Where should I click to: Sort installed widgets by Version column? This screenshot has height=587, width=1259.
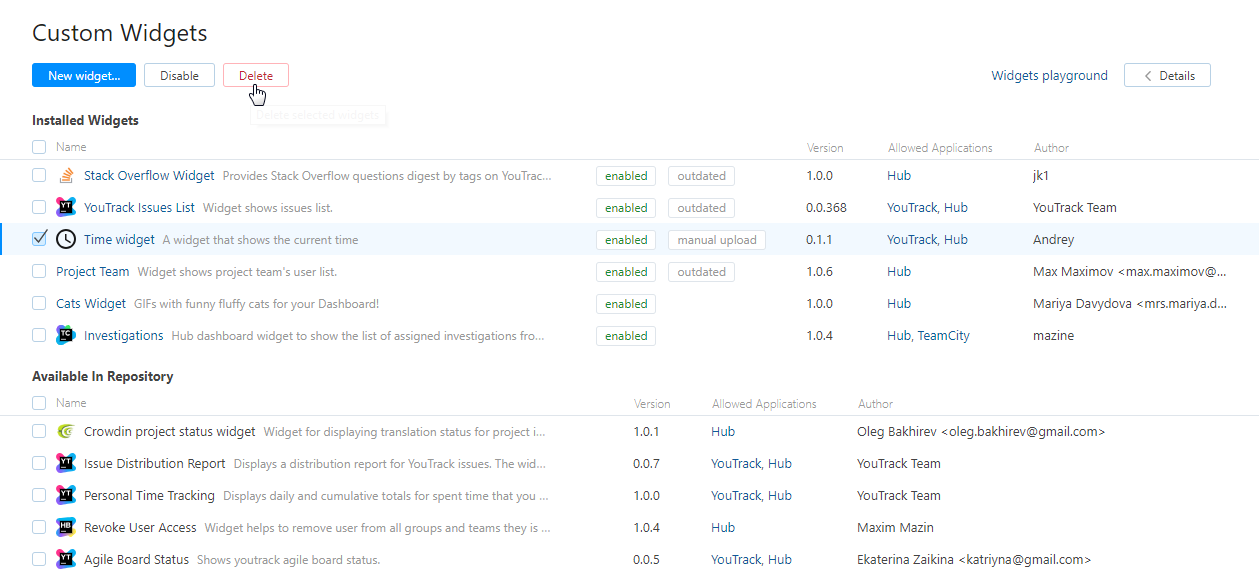(x=824, y=148)
